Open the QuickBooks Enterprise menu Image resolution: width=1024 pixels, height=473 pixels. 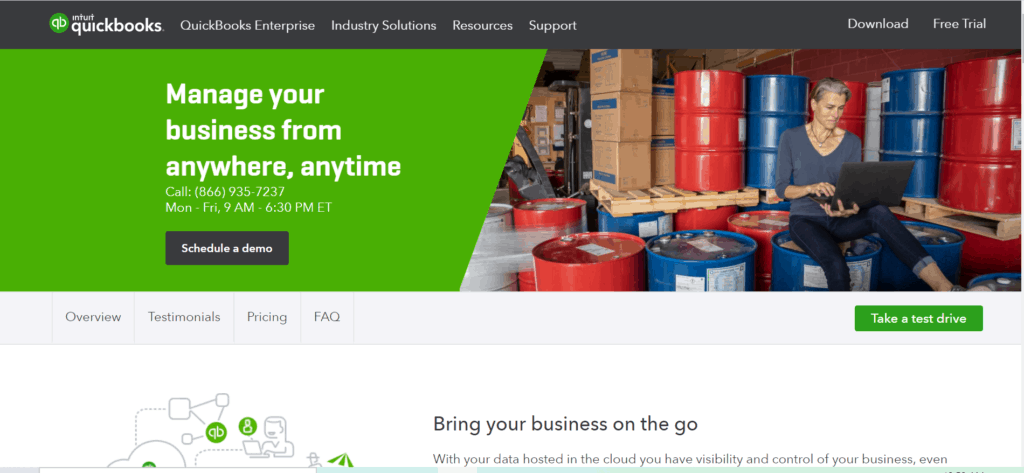248,25
